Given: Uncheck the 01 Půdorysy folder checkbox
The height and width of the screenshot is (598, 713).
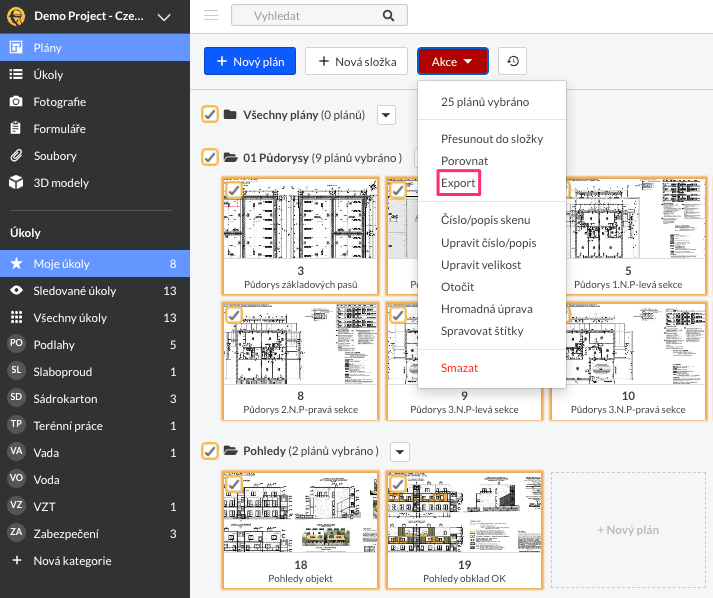Looking at the screenshot, I should click(x=210, y=157).
